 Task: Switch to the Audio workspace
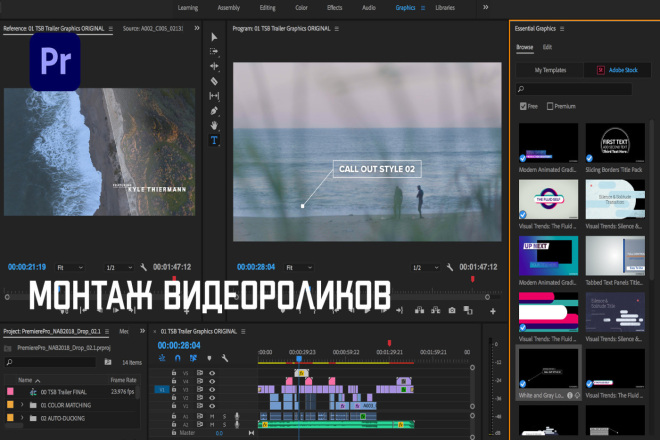coord(369,8)
